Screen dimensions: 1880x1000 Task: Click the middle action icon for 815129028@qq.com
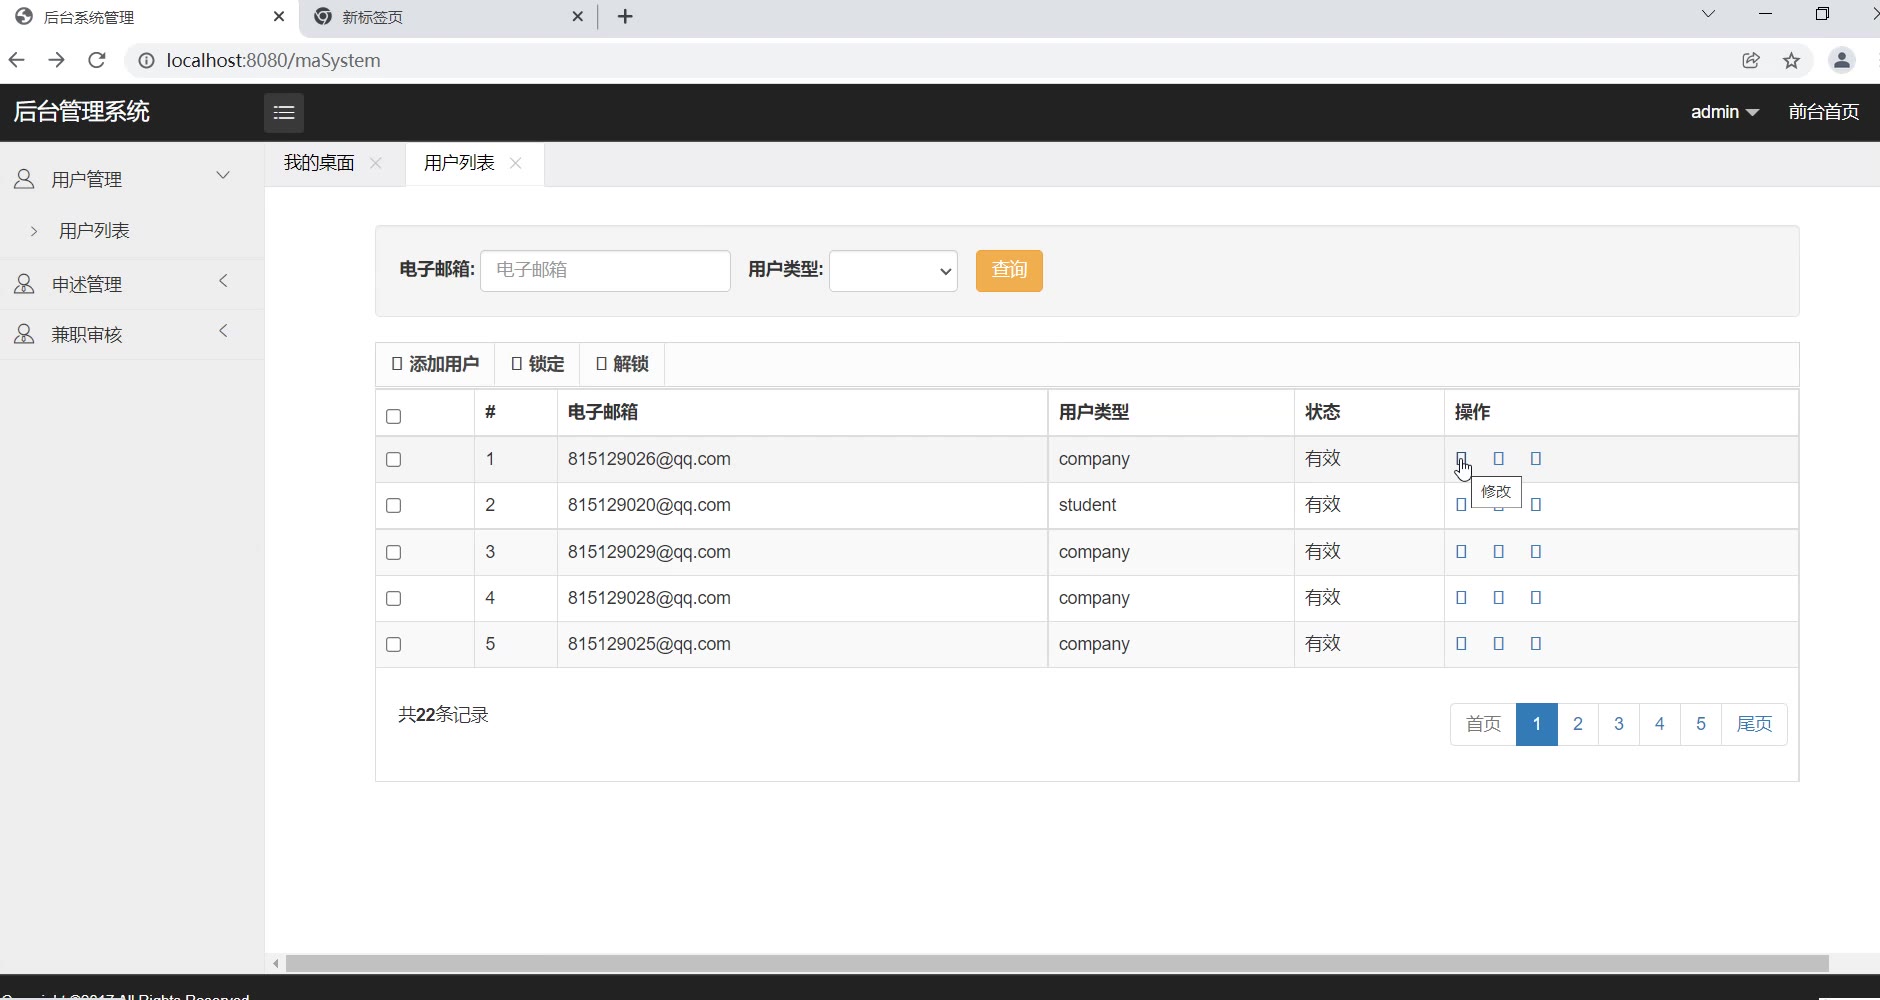(x=1498, y=598)
